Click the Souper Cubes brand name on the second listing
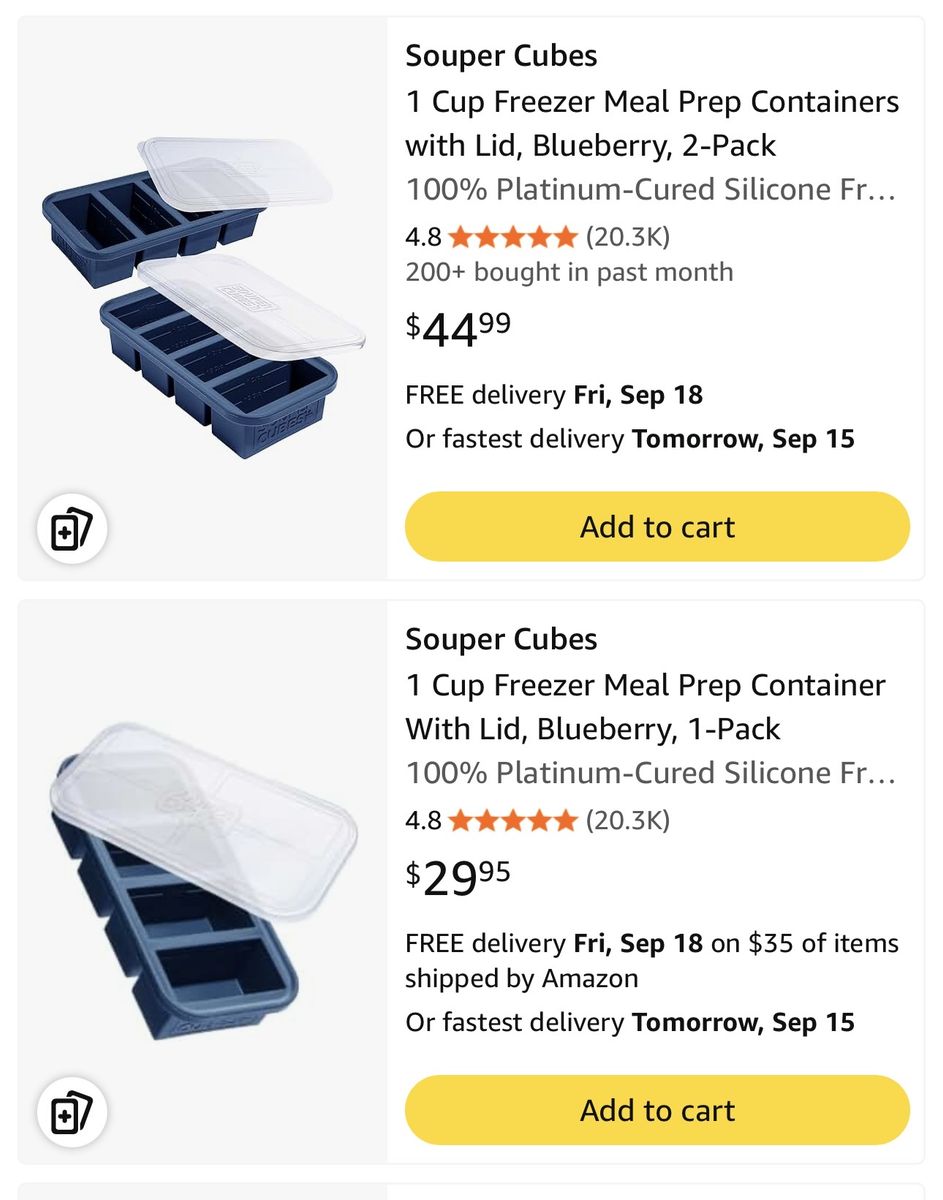The width and height of the screenshot is (943, 1200). click(x=501, y=640)
